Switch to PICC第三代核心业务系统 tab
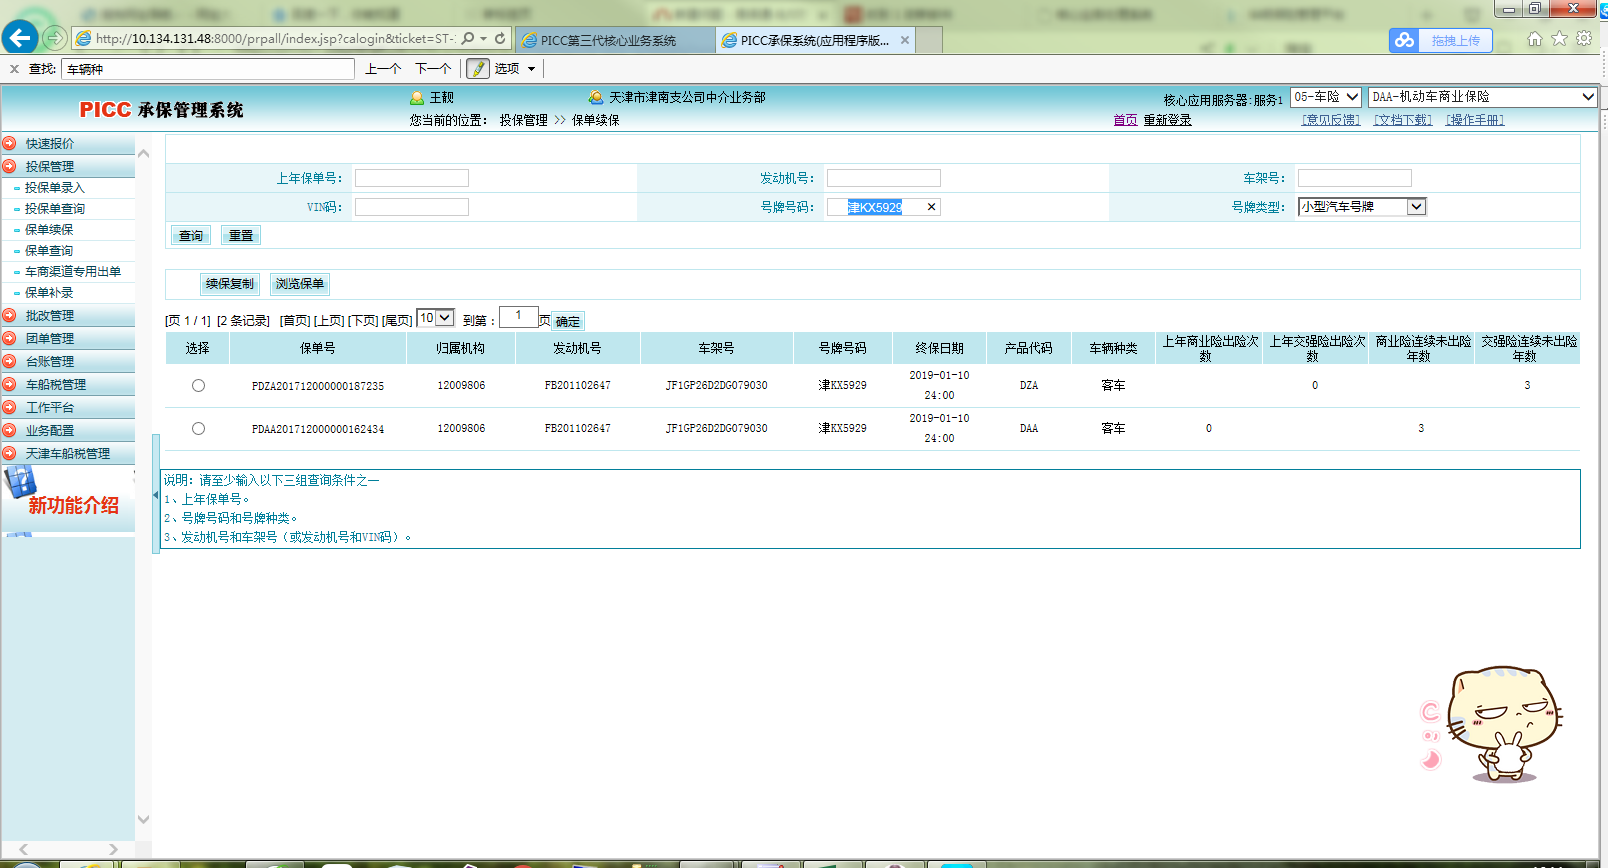Image resolution: width=1608 pixels, height=868 pixels. click(x=608, y=41)
